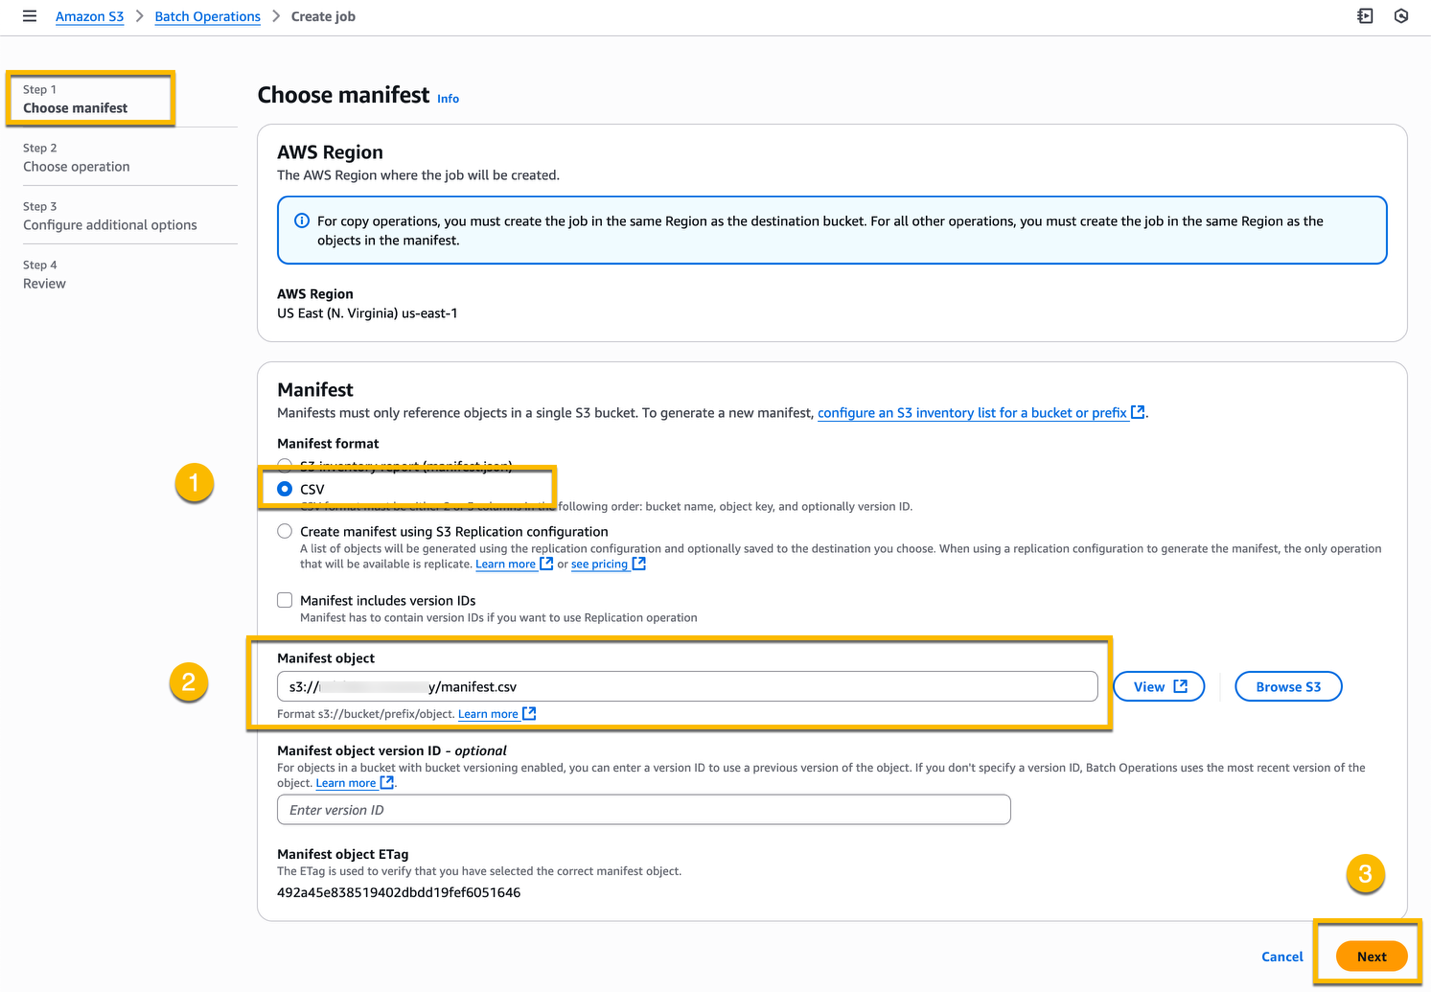Click the Info link beside Choose manifest heading
The height and width of the screenshot is (992, 1431).
click(x=448, y=98)
